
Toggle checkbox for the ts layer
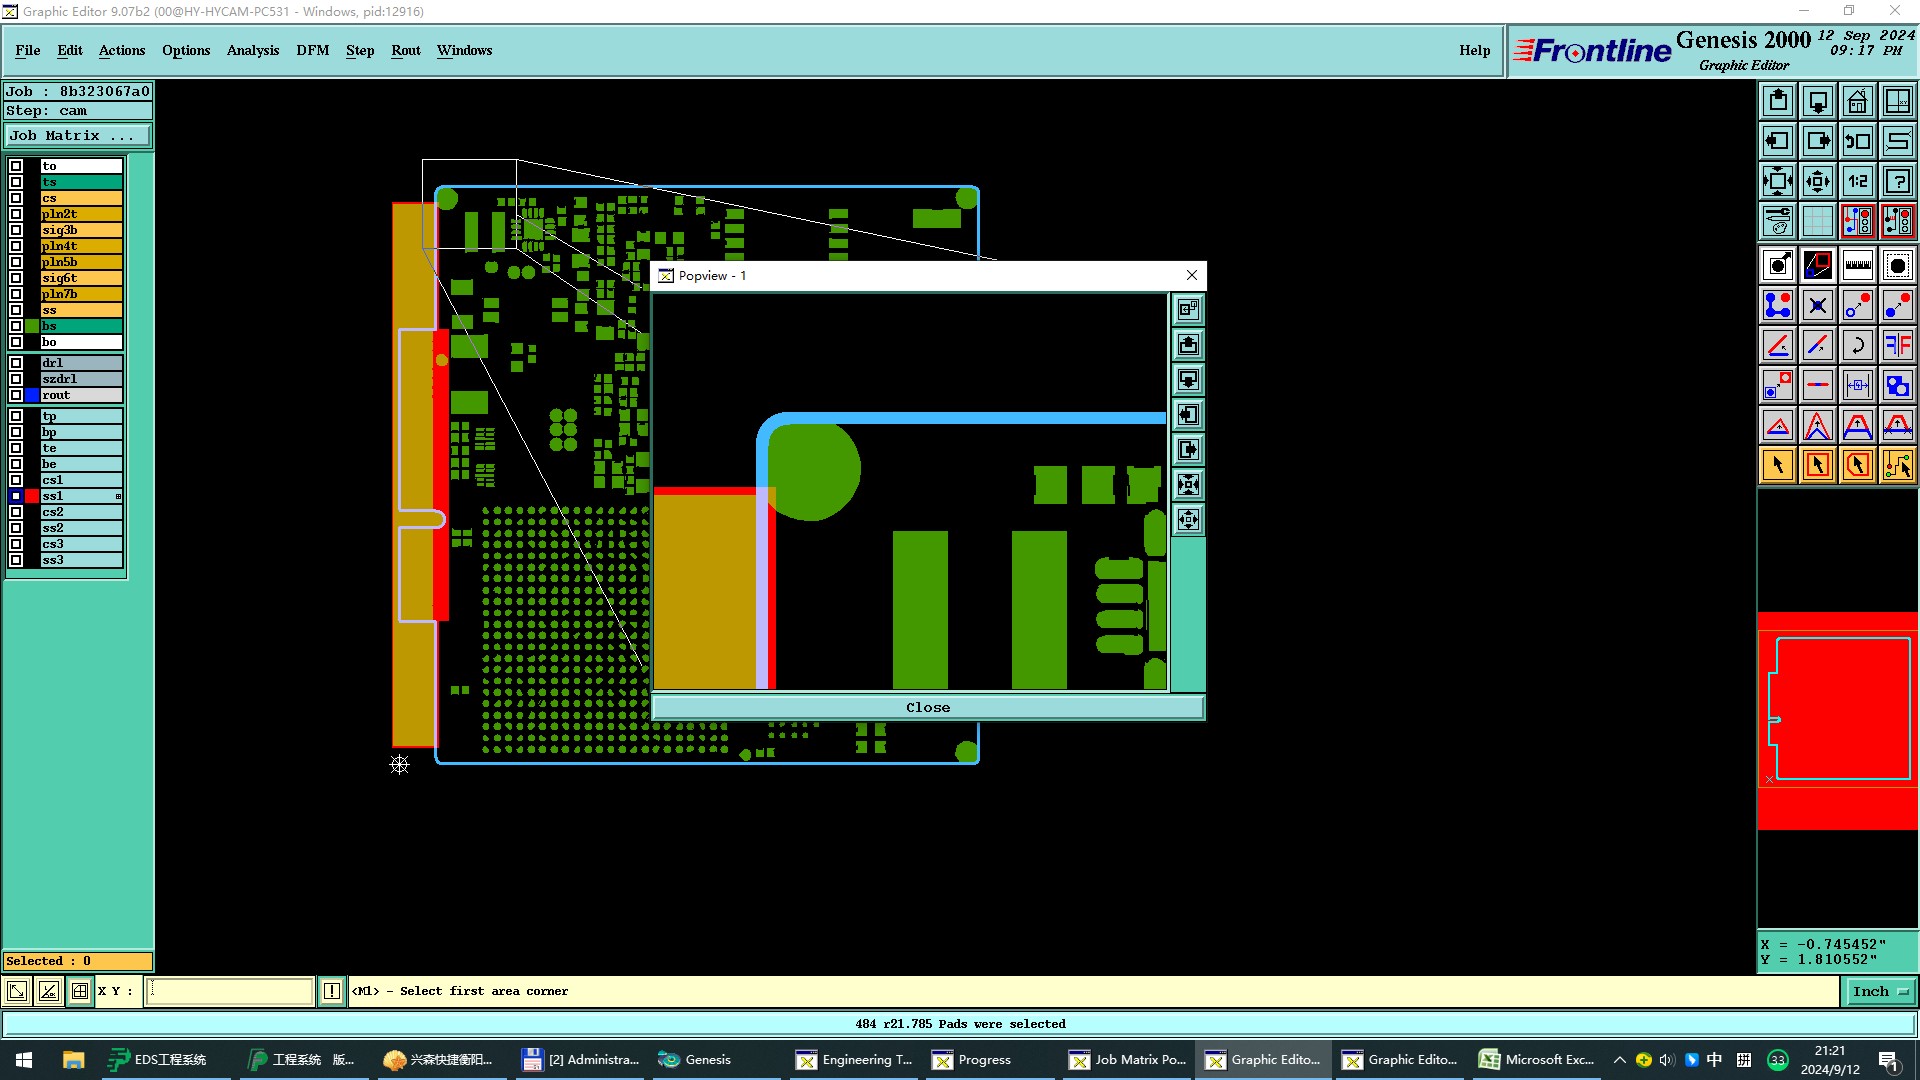tap(16, 182)
